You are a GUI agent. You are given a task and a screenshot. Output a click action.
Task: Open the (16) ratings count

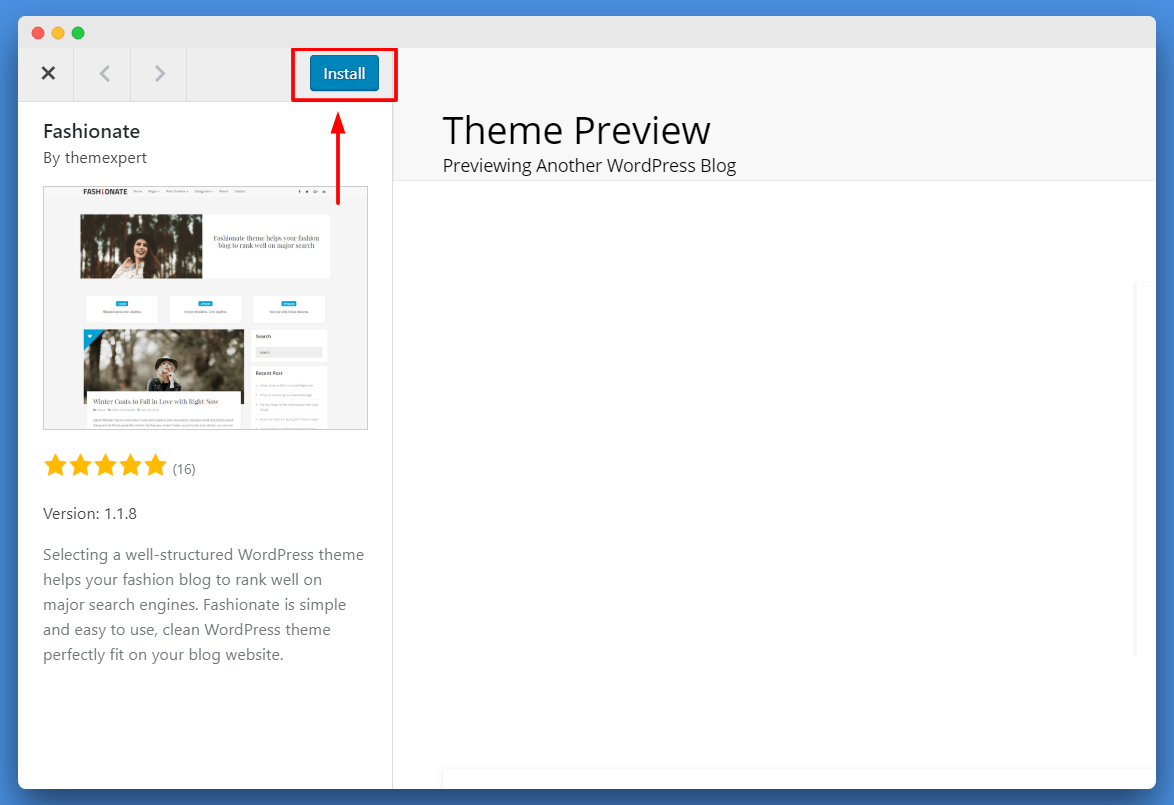(x=184, y=470)
